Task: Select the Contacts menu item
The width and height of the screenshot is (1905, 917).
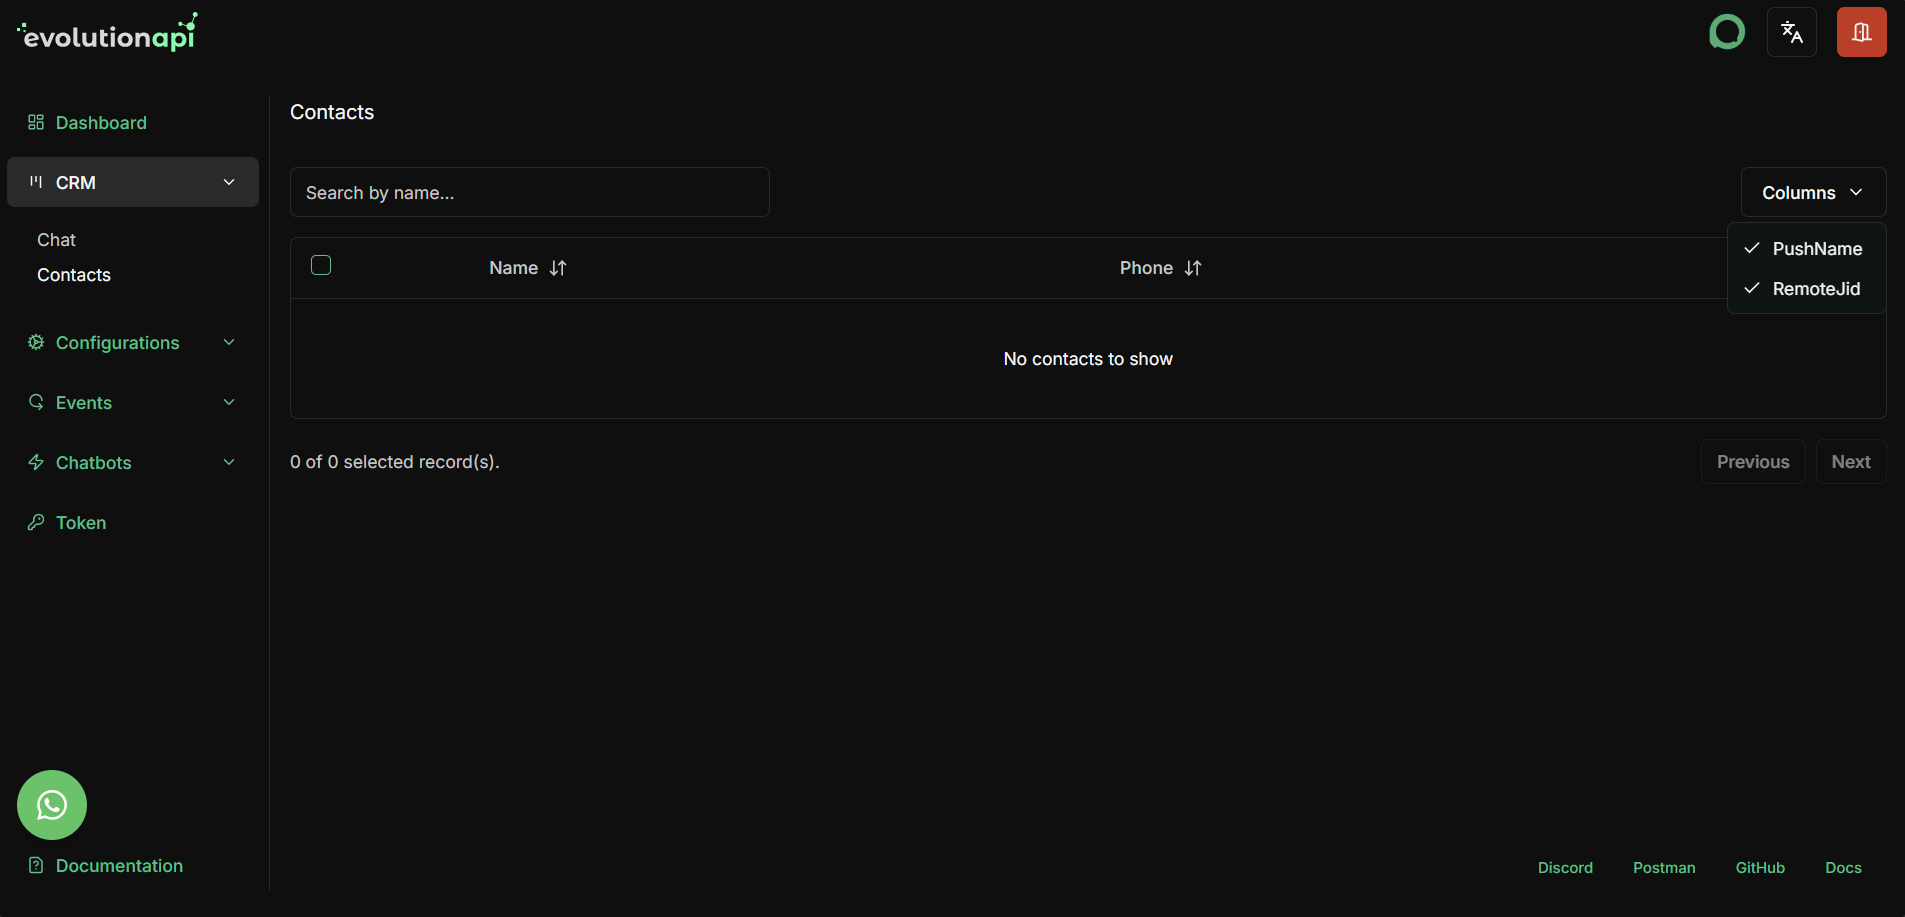Action: (73, 274)
